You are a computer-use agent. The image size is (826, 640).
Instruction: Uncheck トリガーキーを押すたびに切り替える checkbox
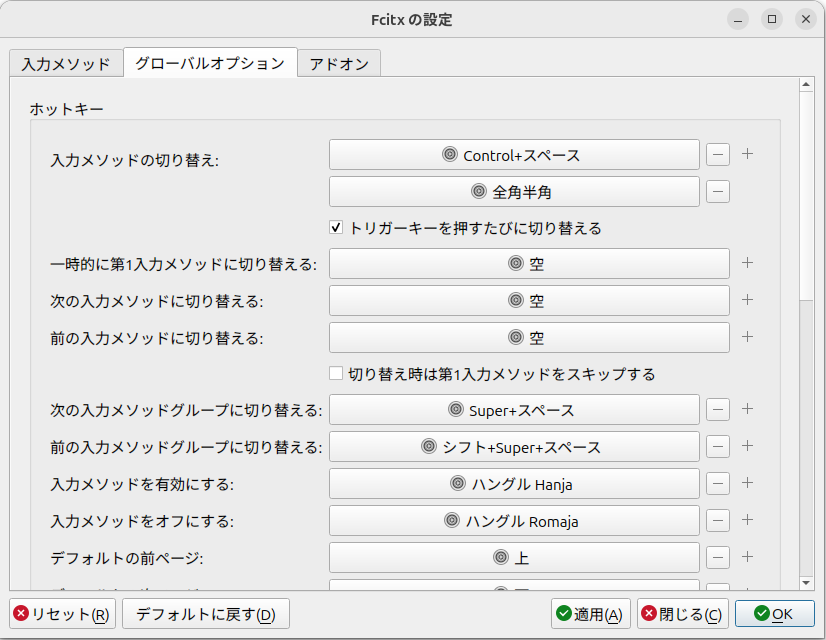pos(337,228)
